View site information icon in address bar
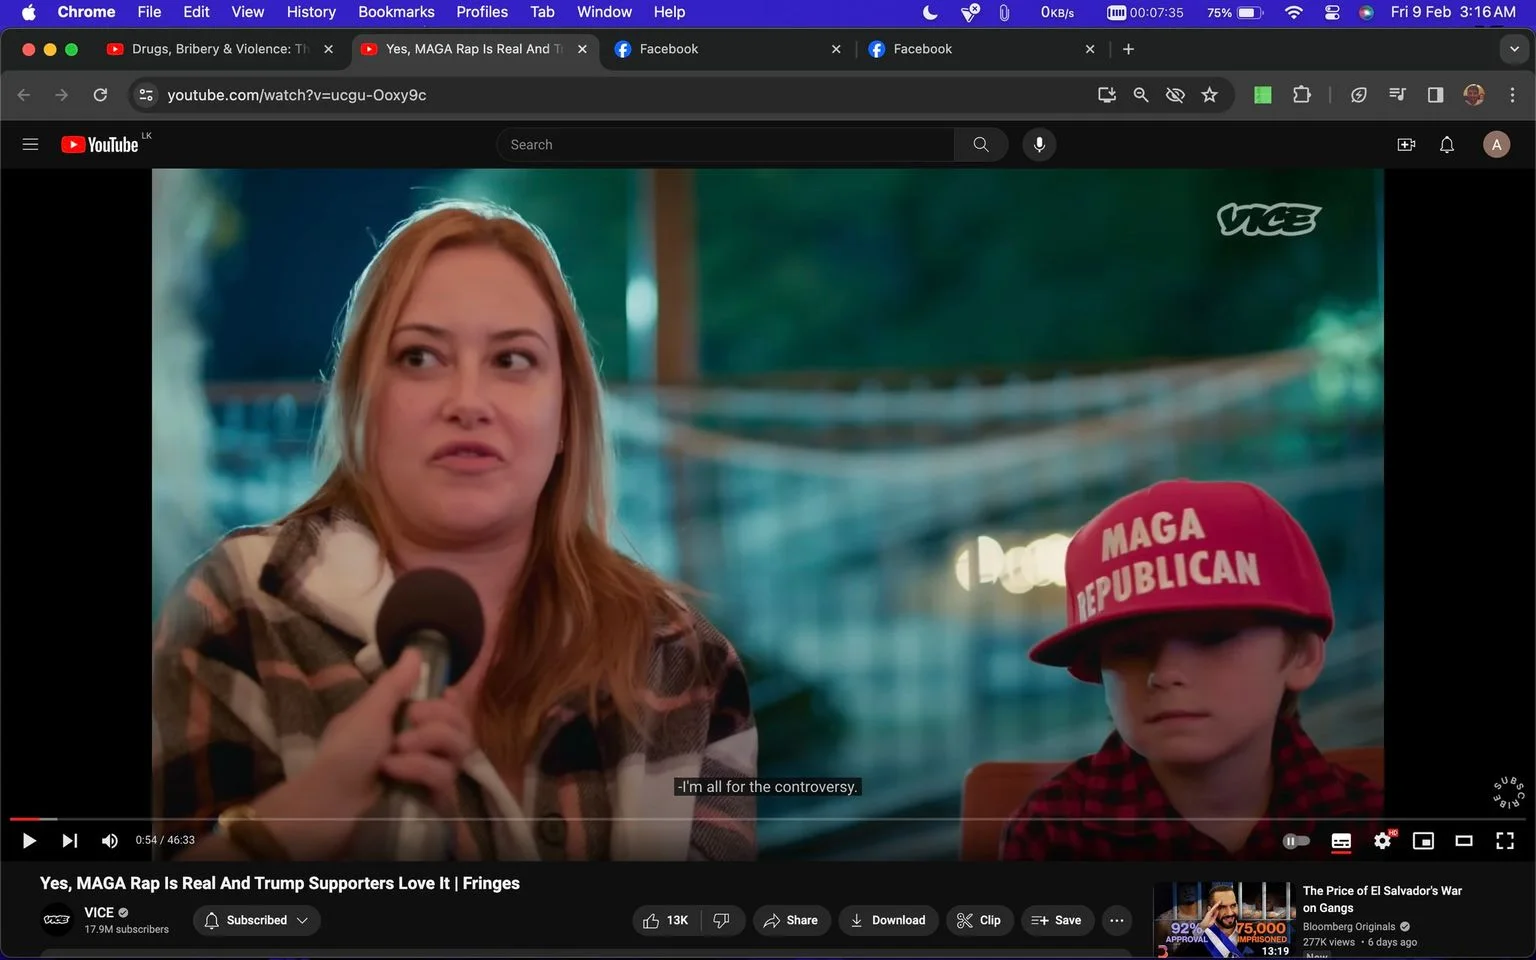 [x=146, y=95]
